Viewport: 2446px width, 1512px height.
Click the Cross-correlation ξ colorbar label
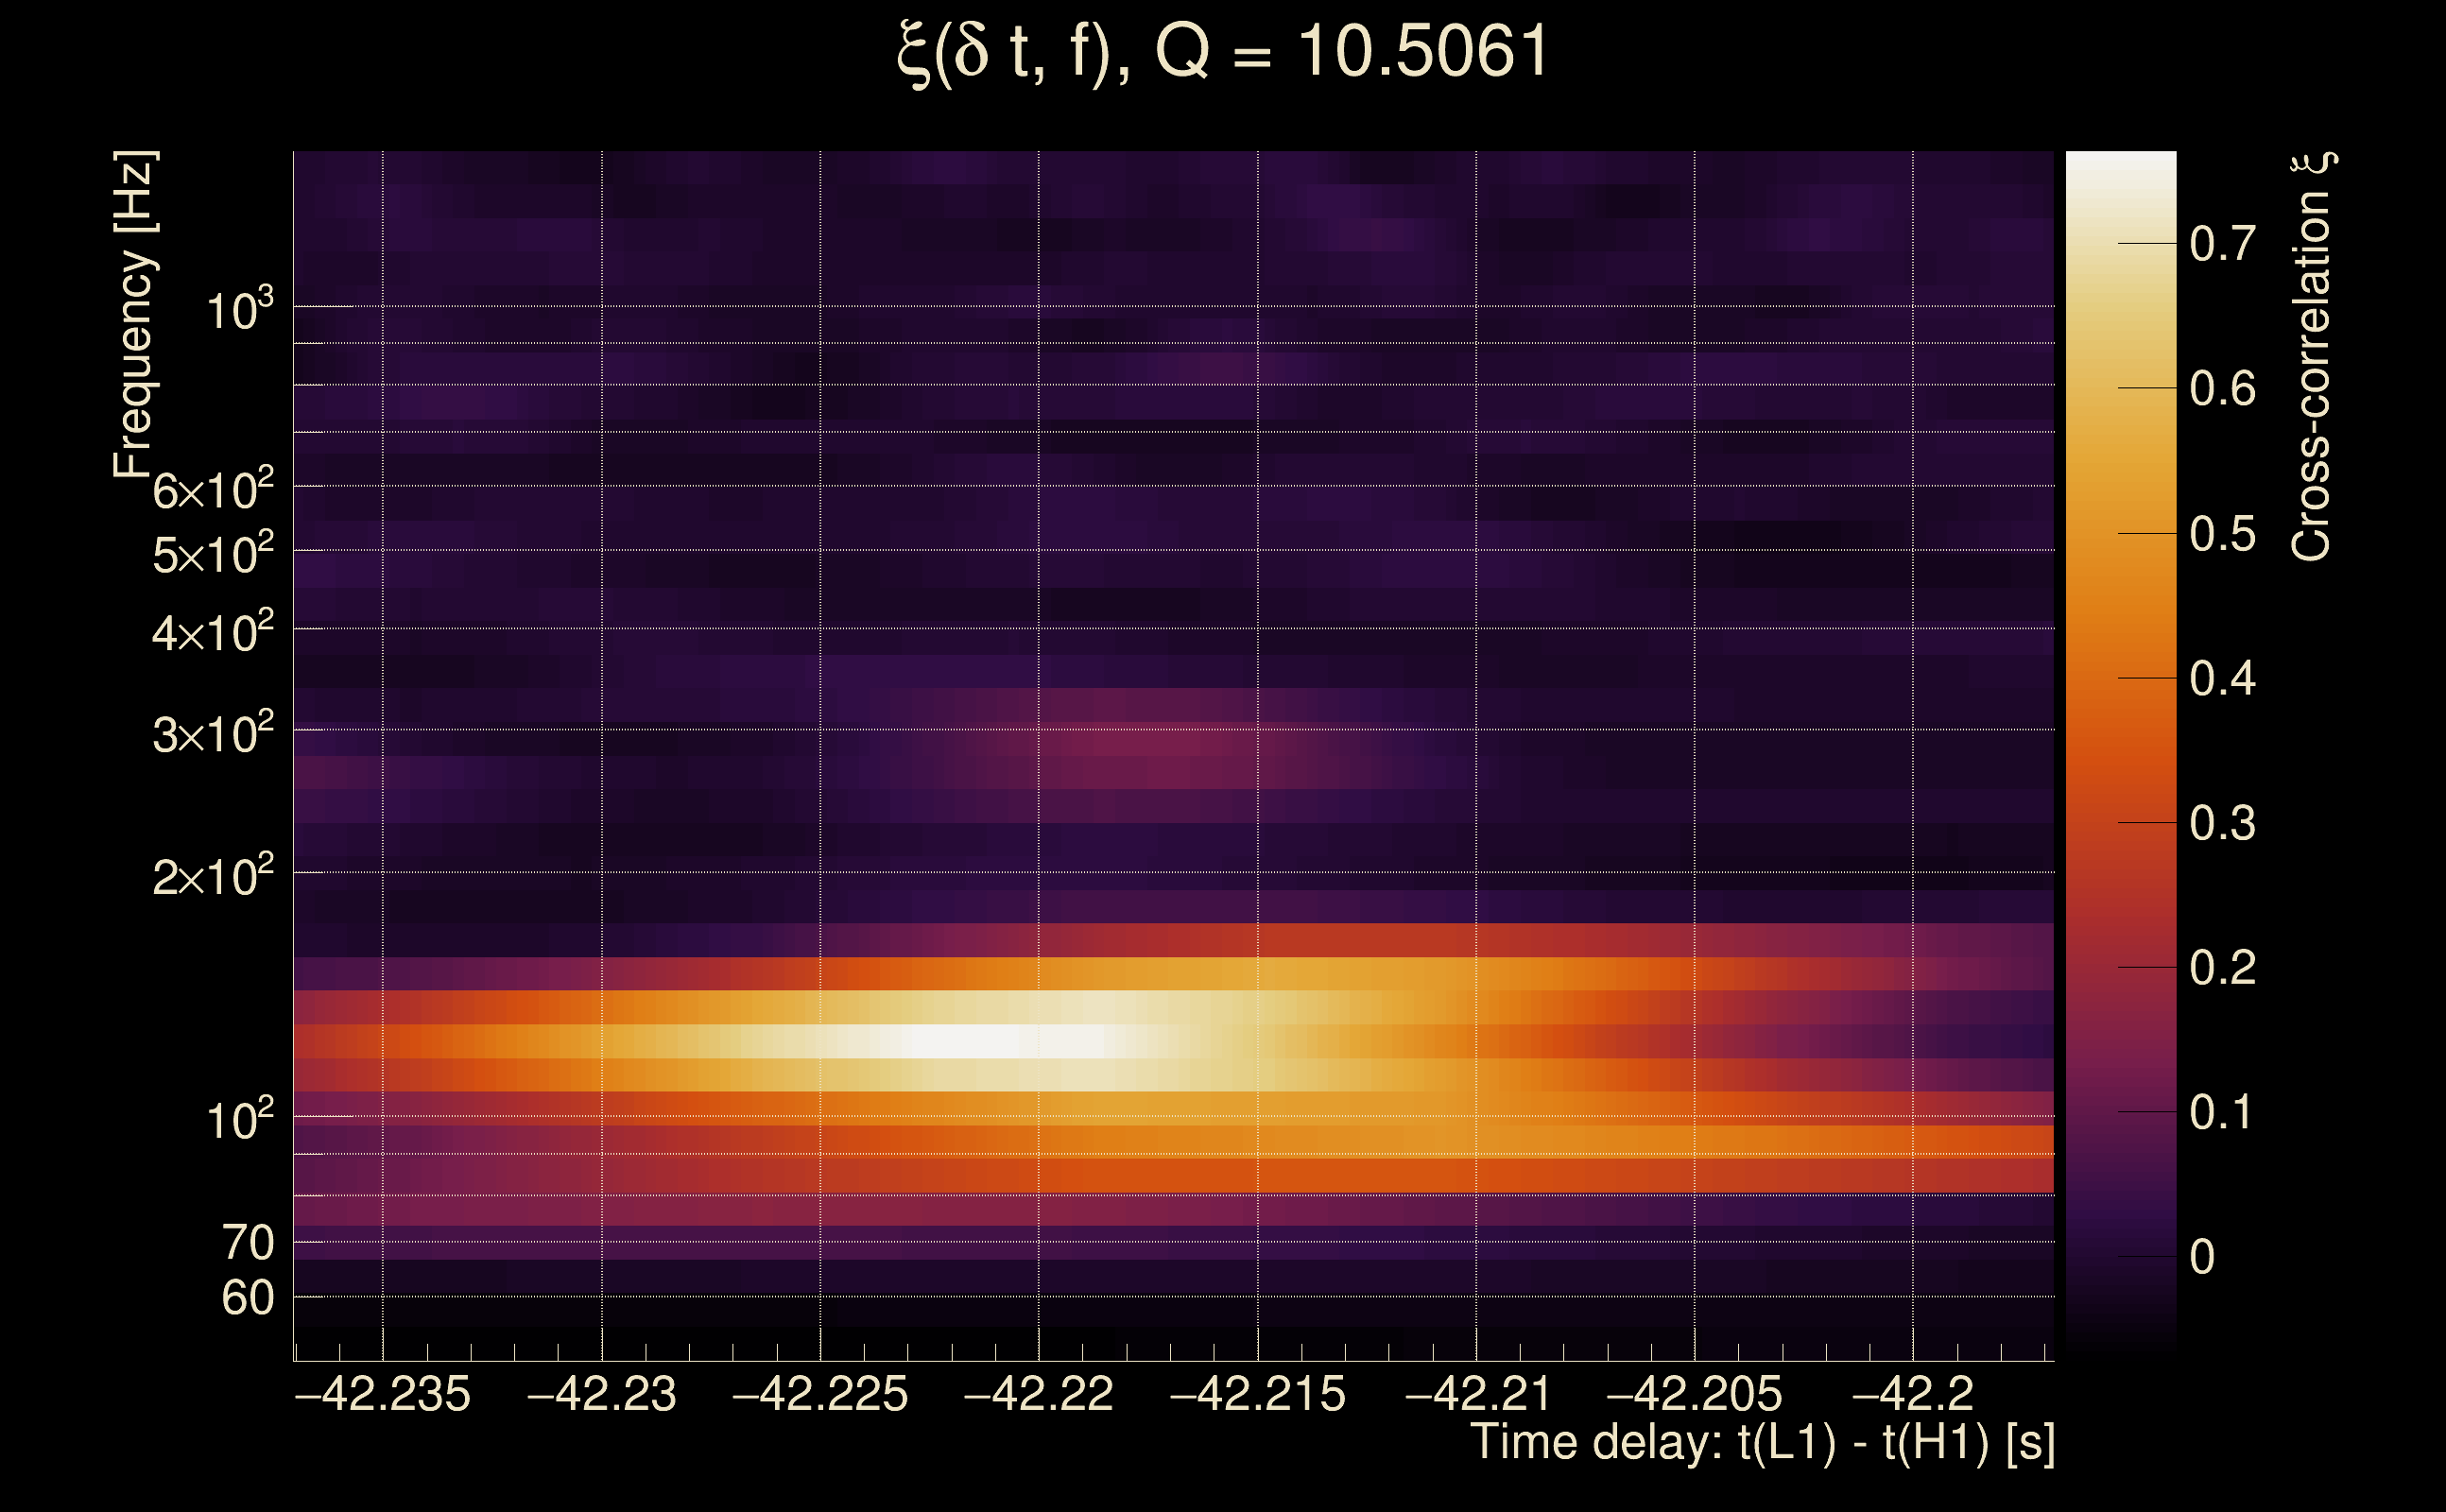2311,357
